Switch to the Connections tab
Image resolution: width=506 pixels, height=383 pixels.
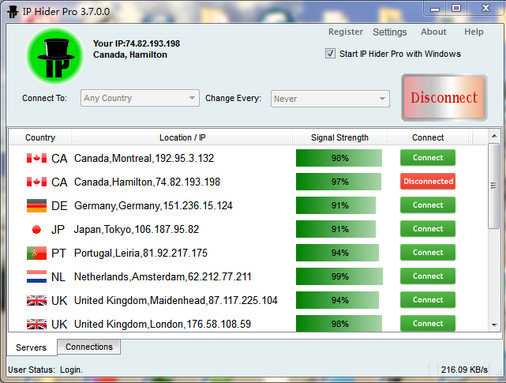tap(89, 347)
